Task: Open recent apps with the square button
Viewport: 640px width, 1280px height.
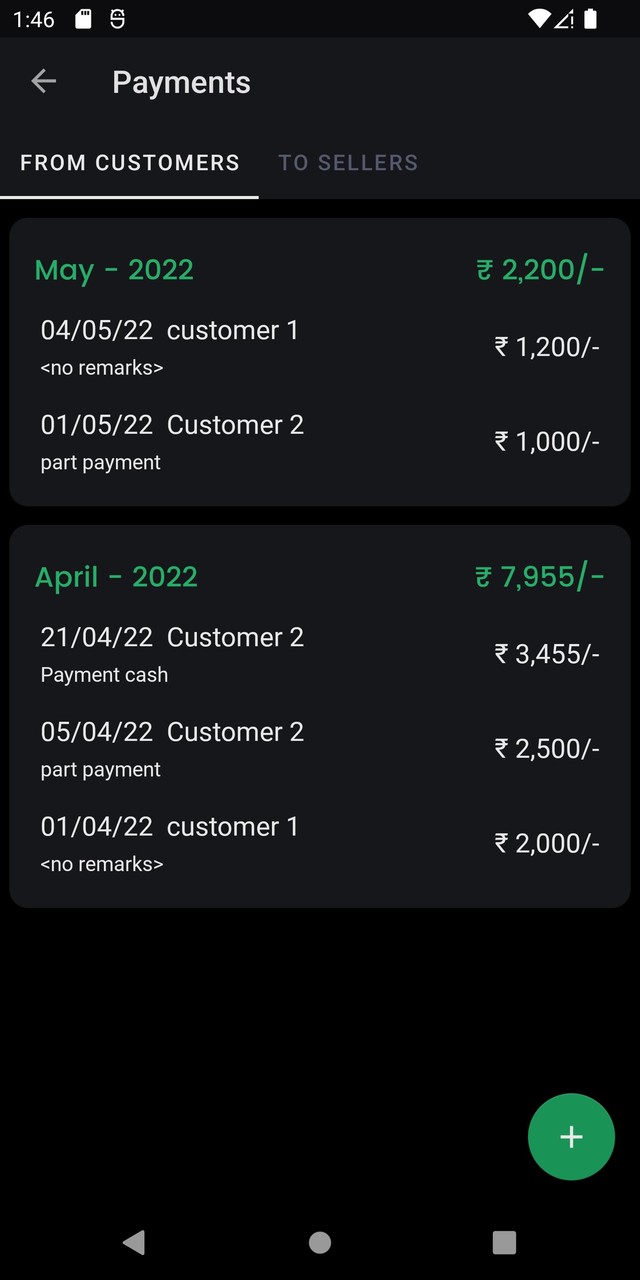Action: [504, 1242]
